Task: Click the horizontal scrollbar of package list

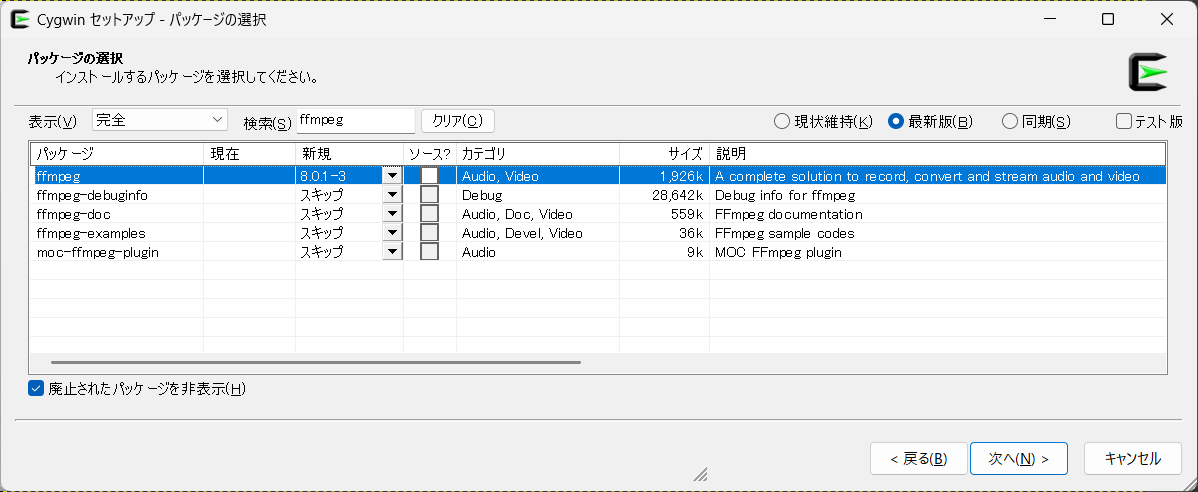Action: tap(316, 362)
